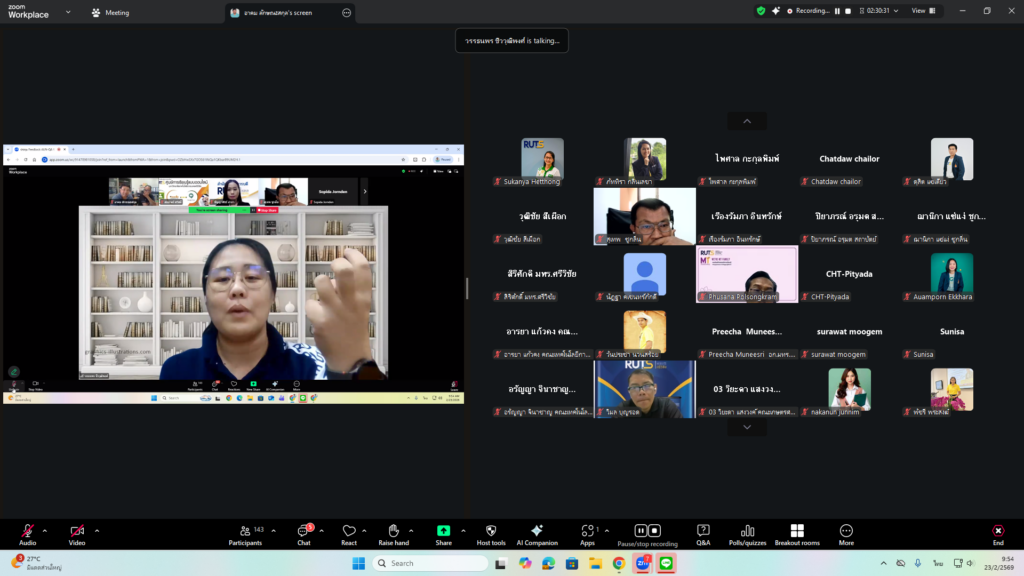Viewport: 1024px width, 576px height.
Task: Expand the Audio options arrow
Action: click(45, 528)
